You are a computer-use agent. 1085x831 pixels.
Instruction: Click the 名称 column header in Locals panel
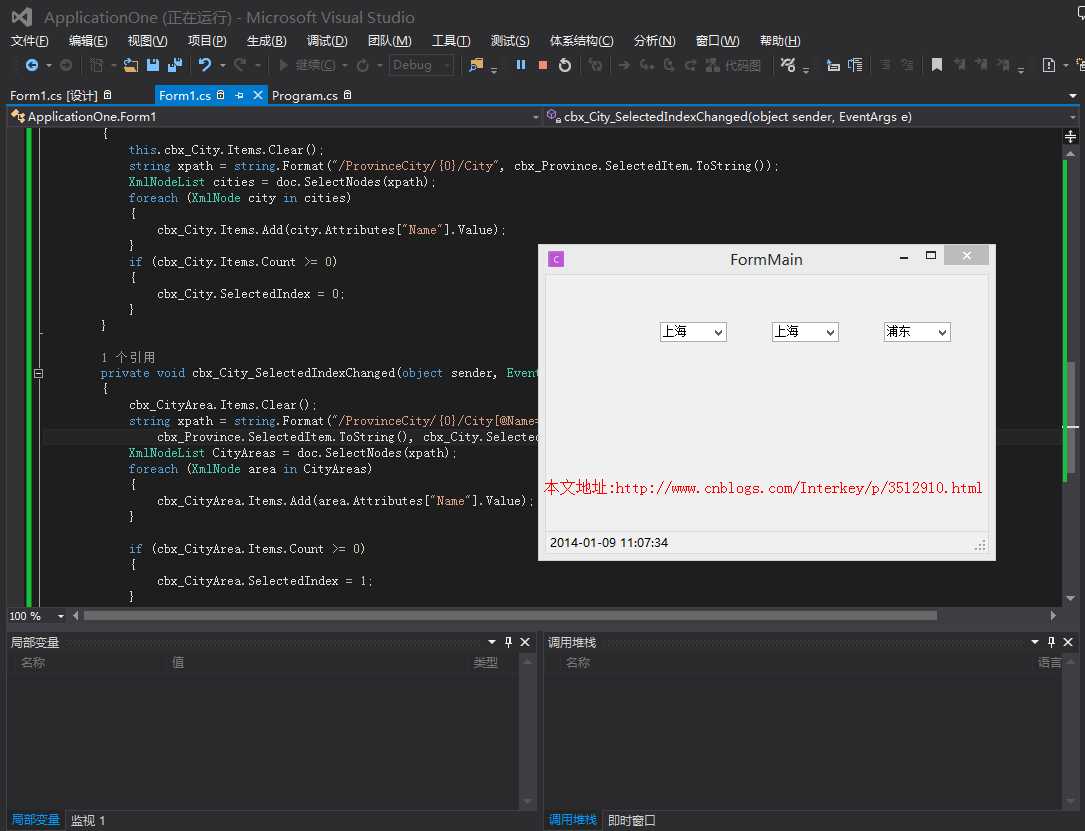33,663
